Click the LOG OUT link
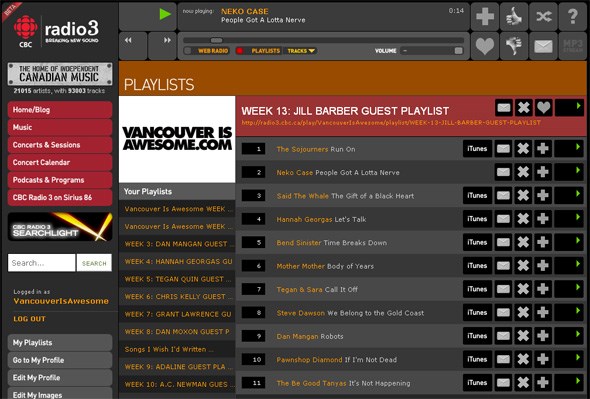The width and height of the screenshot is (590, 399). pyautogui.click(x=29, y=319)
